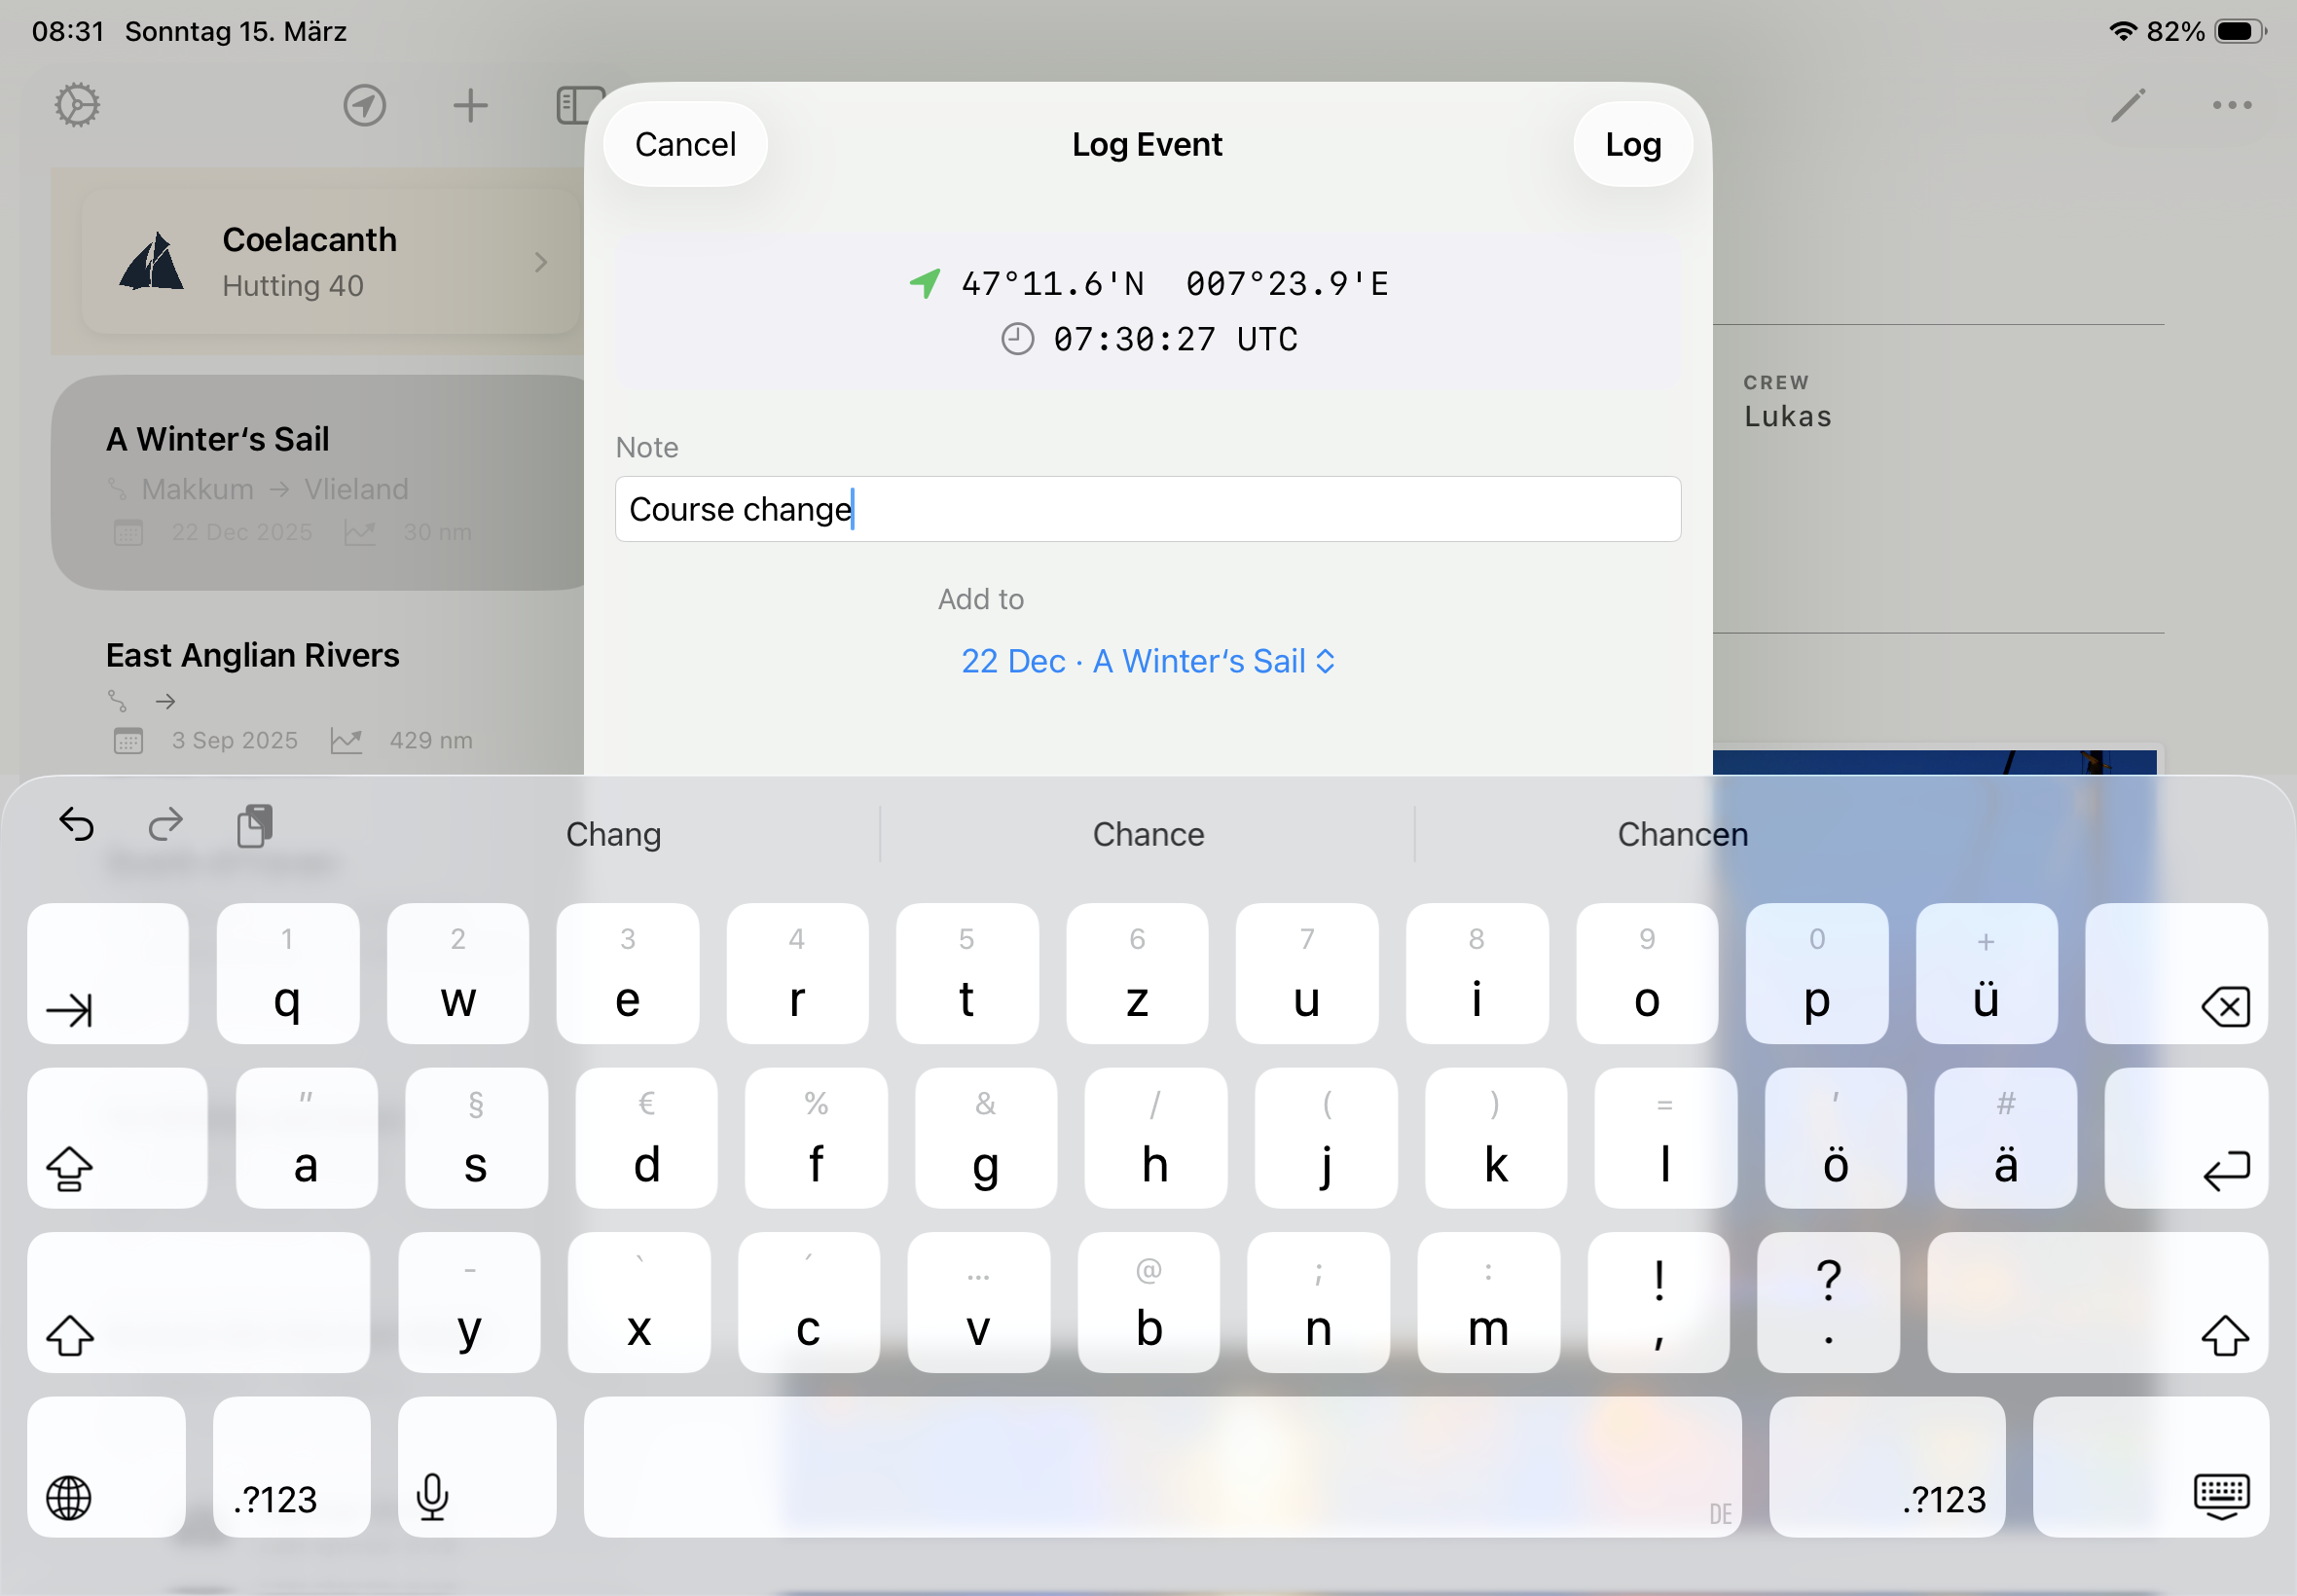Select the pencil edit icon top right
Image resolution: width=2297 pixels, height=1596 pixels.
[2128, 104]
